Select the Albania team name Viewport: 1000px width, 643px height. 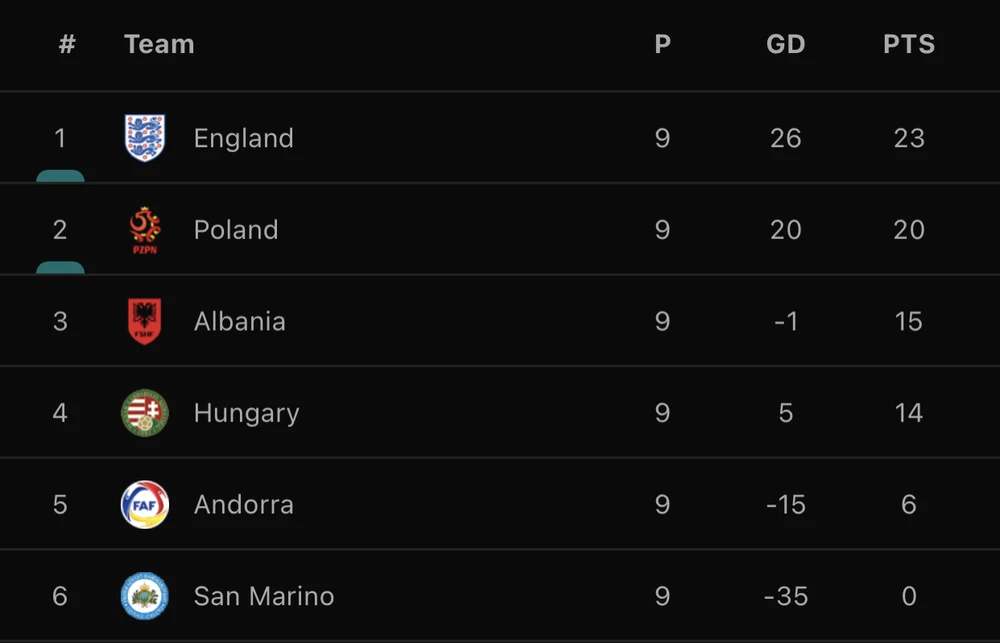(x=239, y=321)
